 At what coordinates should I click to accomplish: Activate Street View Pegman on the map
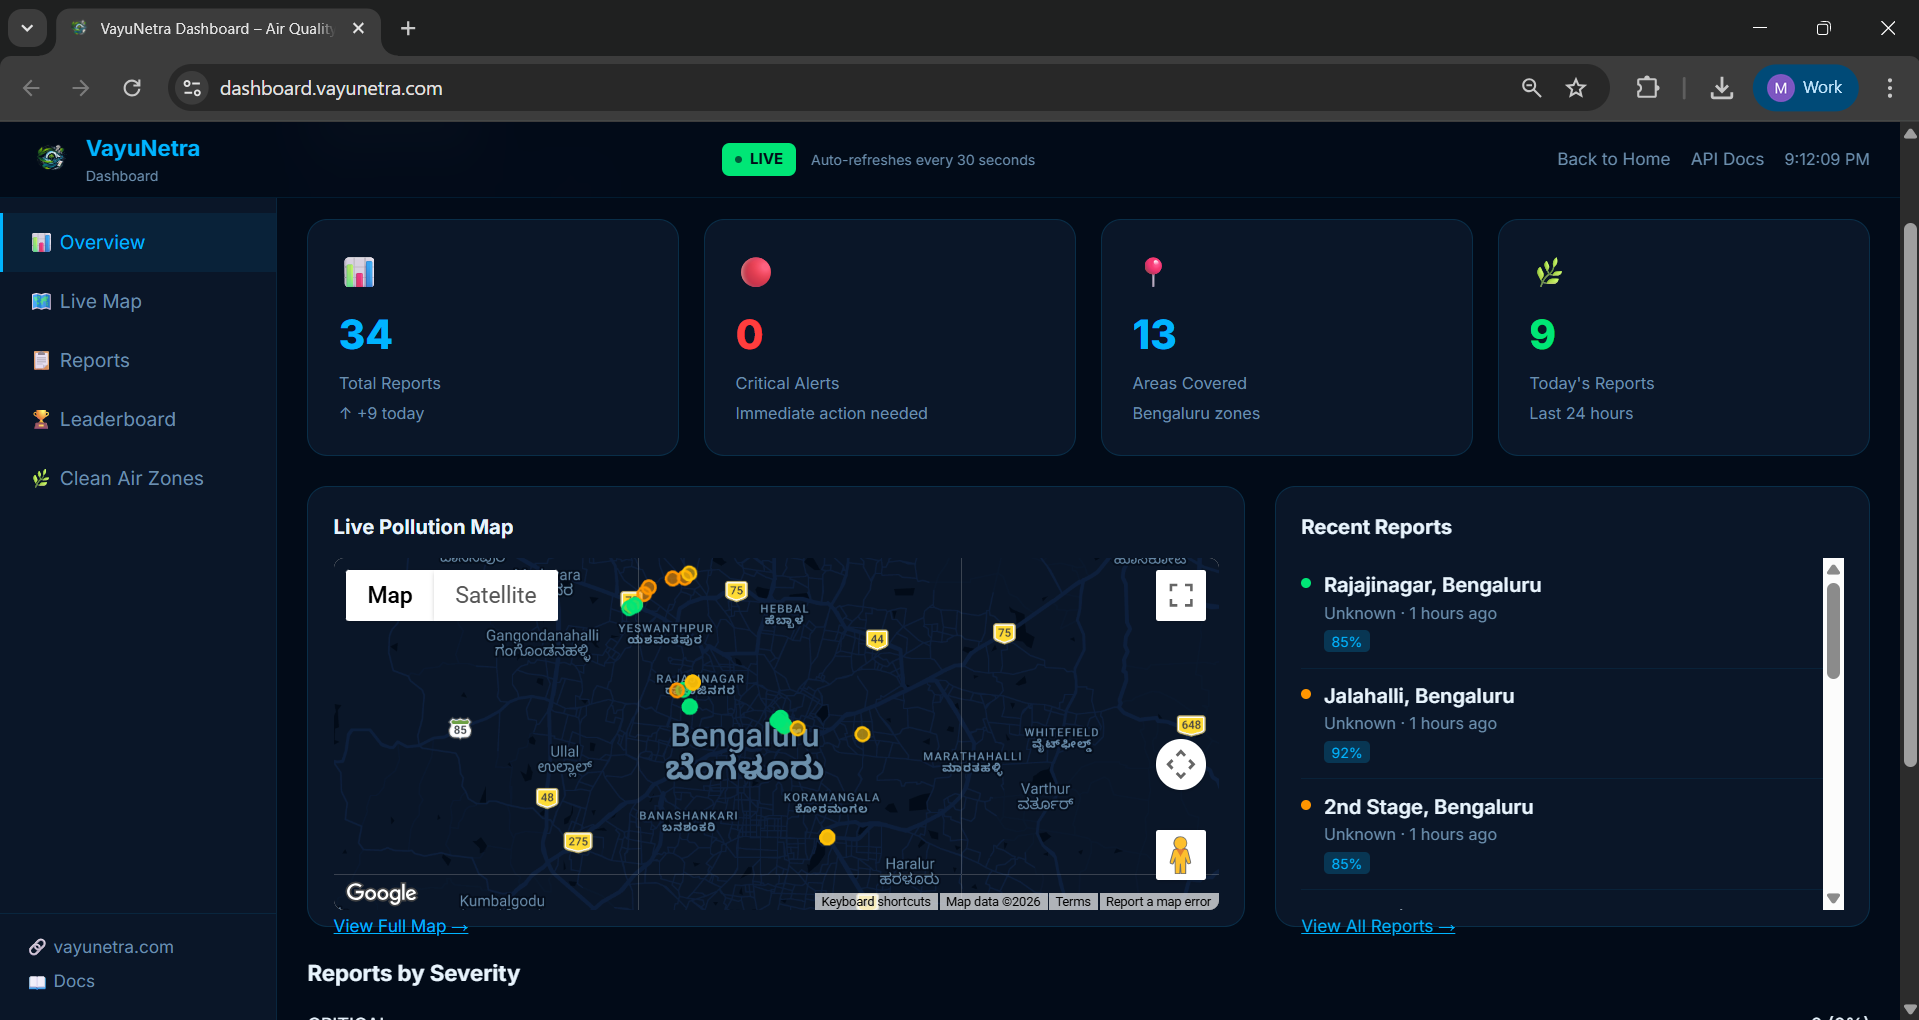[x=1180, y=854]
